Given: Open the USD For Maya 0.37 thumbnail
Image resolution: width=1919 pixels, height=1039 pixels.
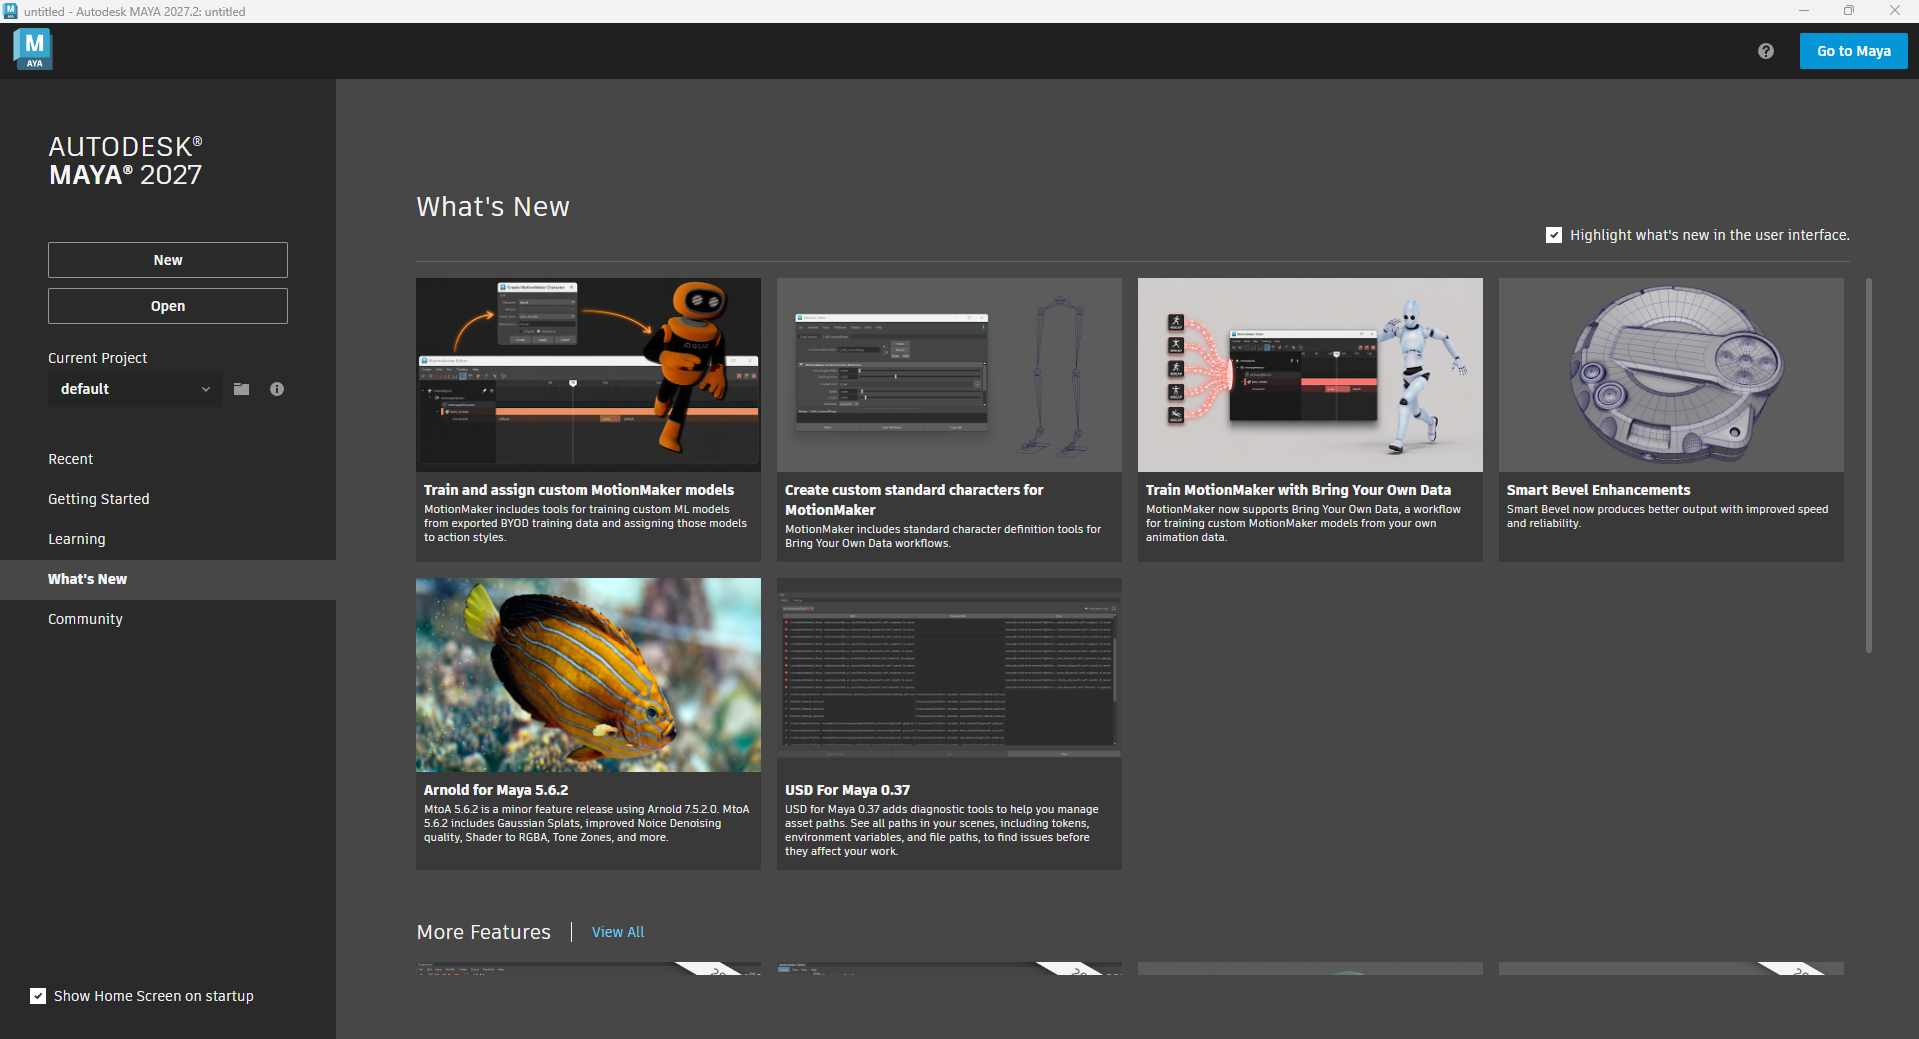Looking at the screenshot, I should coord(949,675).
